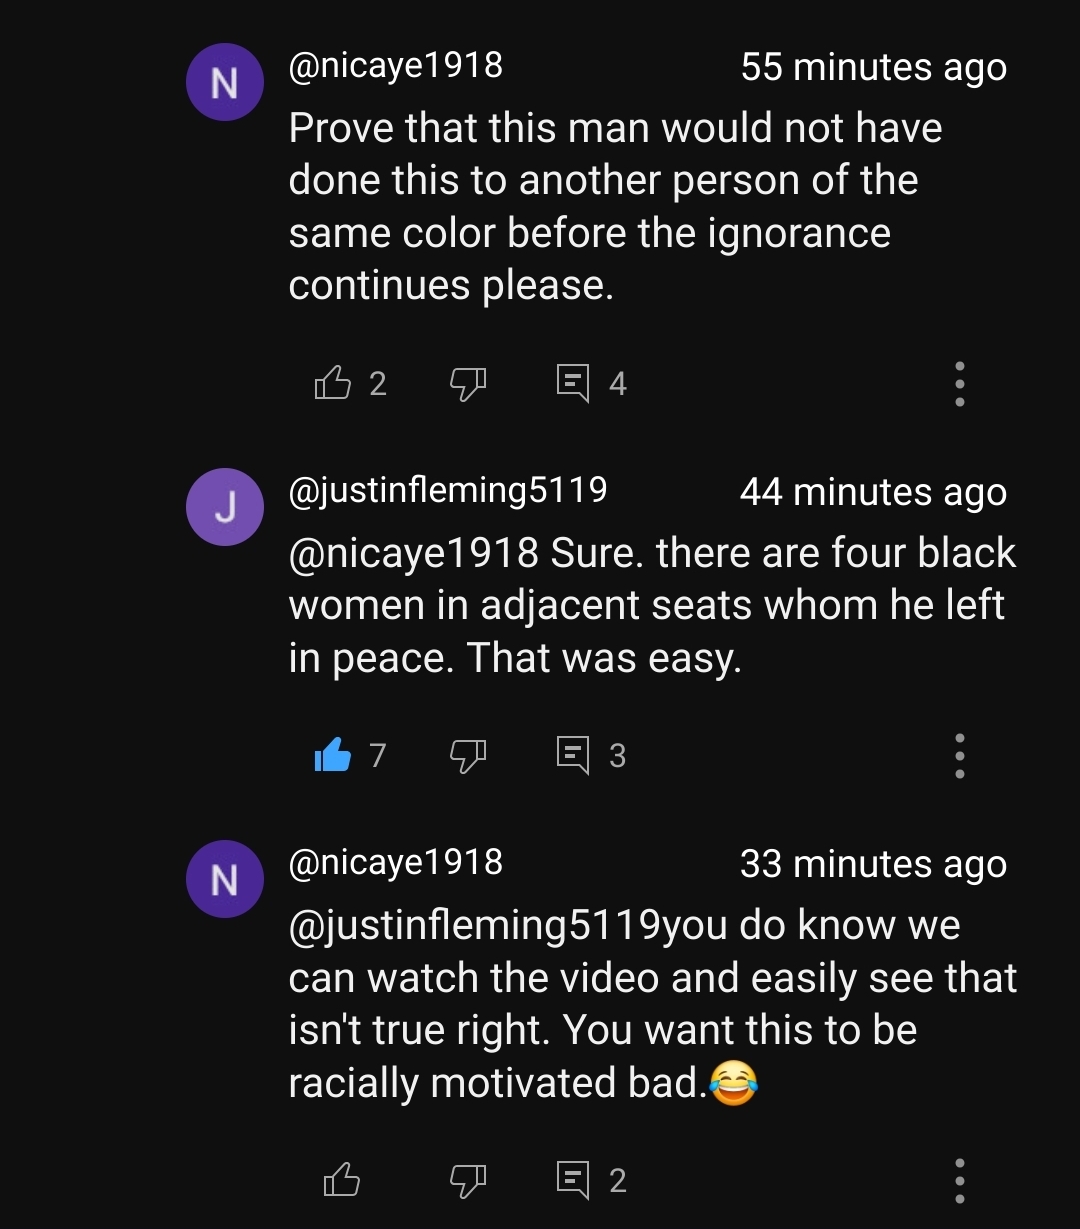
Task: Open three-dot menu for first comment
Action: [x=959, y=383]
